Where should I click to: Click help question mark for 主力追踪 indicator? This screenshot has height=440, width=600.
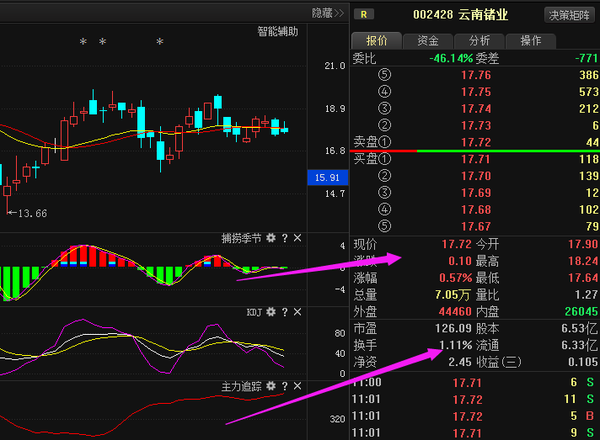[x=284, y=385]
